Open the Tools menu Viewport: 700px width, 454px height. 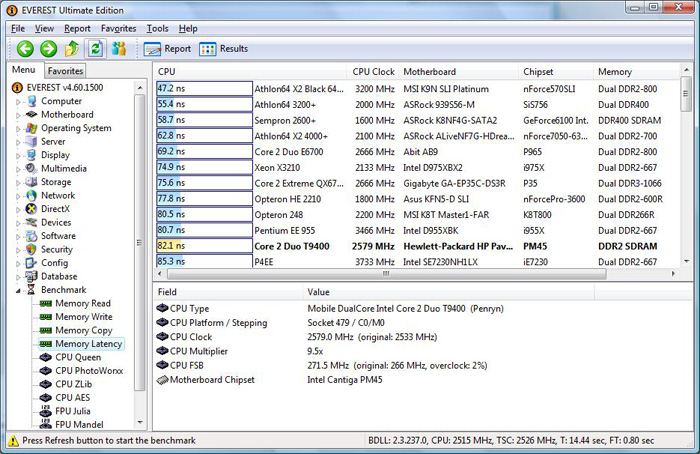(158, 29)
